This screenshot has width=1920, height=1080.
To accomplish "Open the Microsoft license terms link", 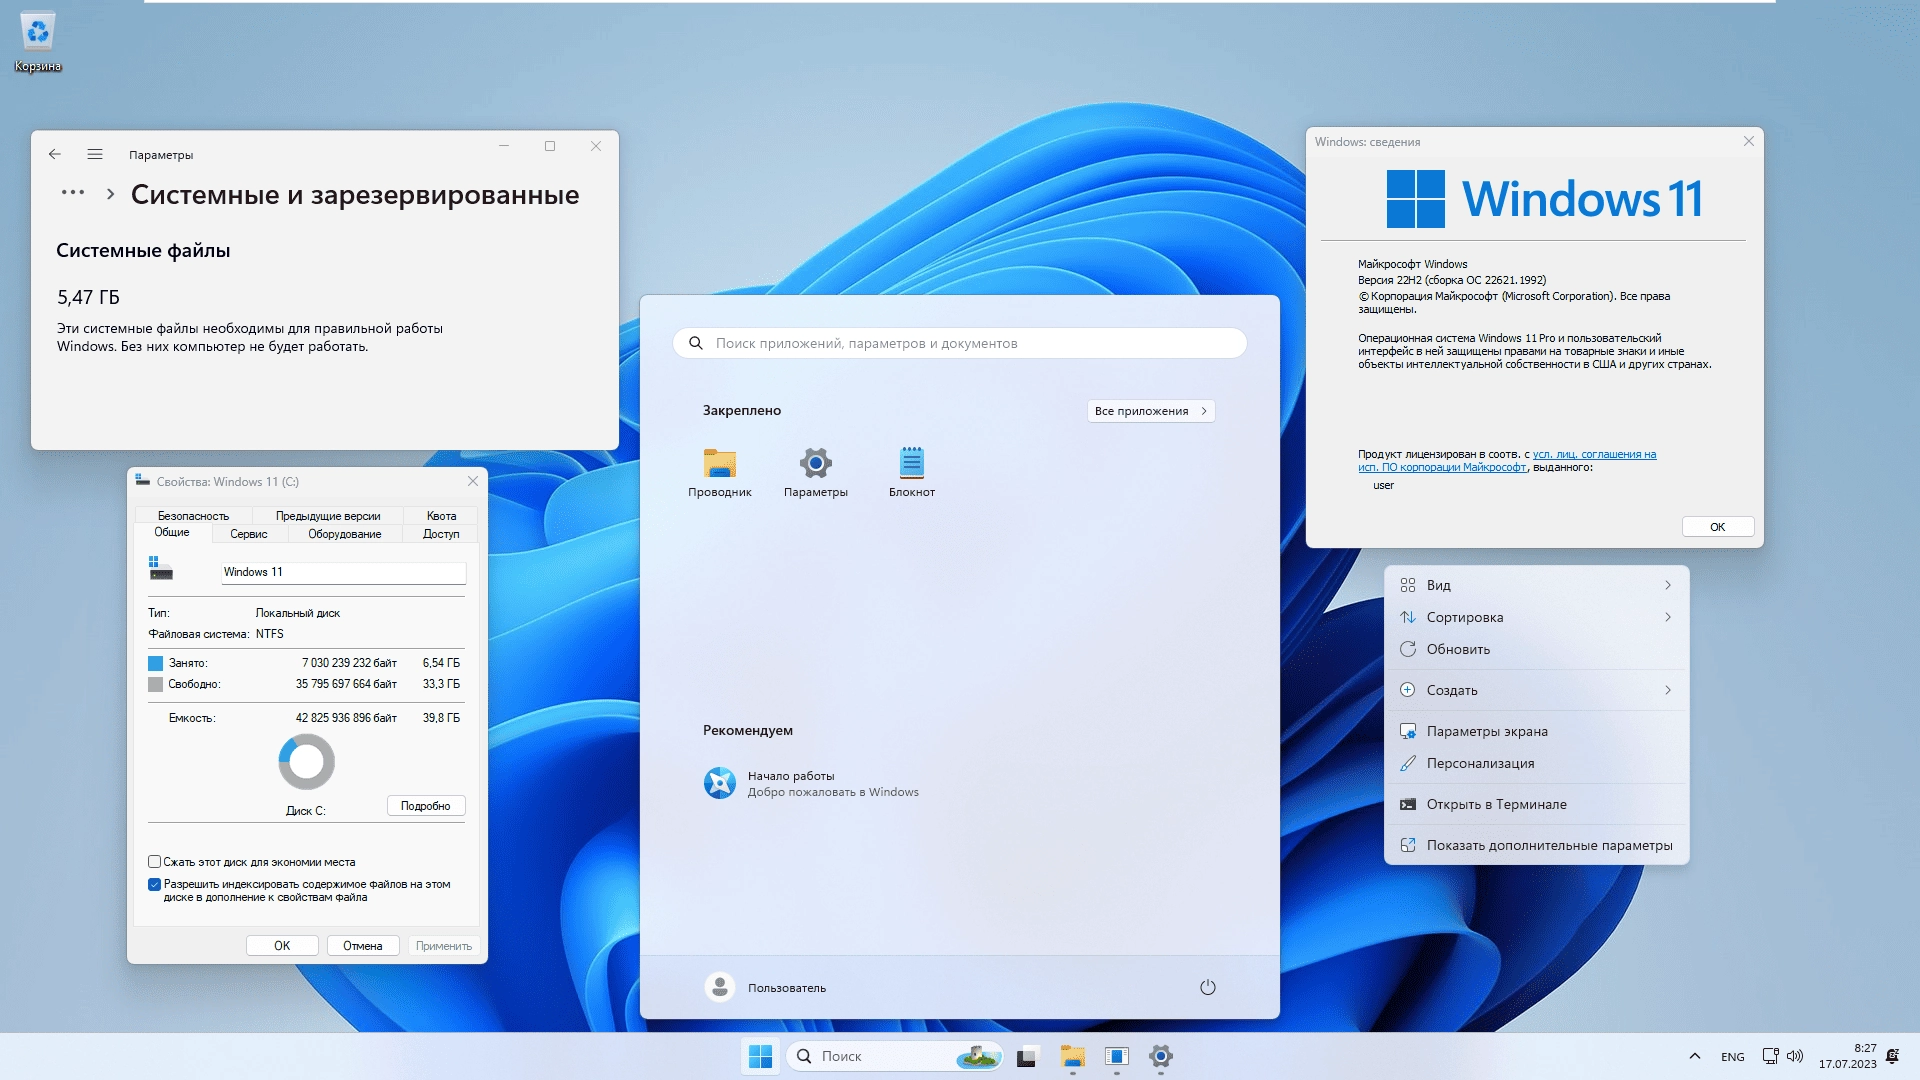I will (x=1507, y=461).
